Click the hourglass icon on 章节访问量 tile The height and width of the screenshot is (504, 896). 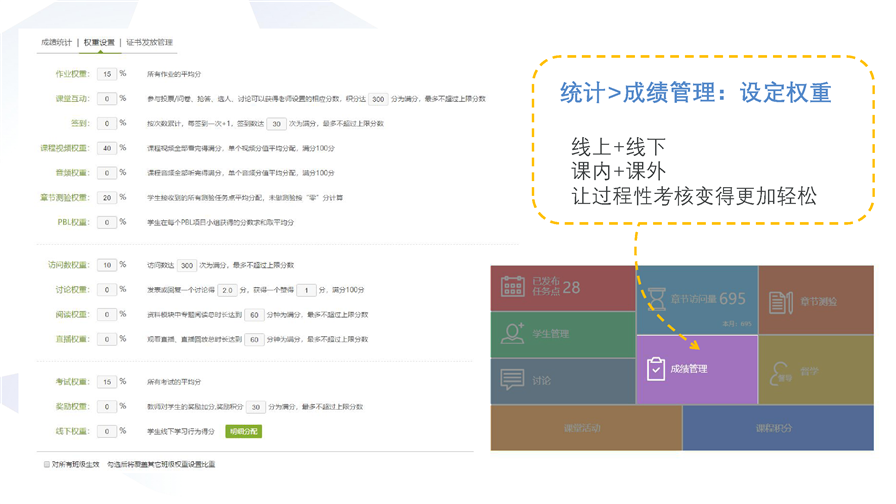656,298
